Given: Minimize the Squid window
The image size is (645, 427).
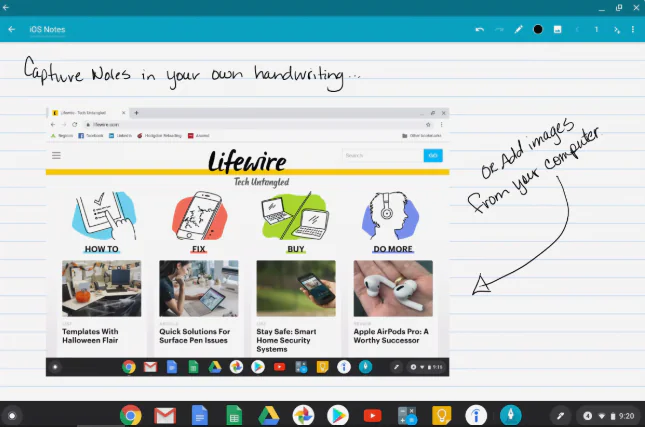Looking at the screenshot, I should click(601, 8).
